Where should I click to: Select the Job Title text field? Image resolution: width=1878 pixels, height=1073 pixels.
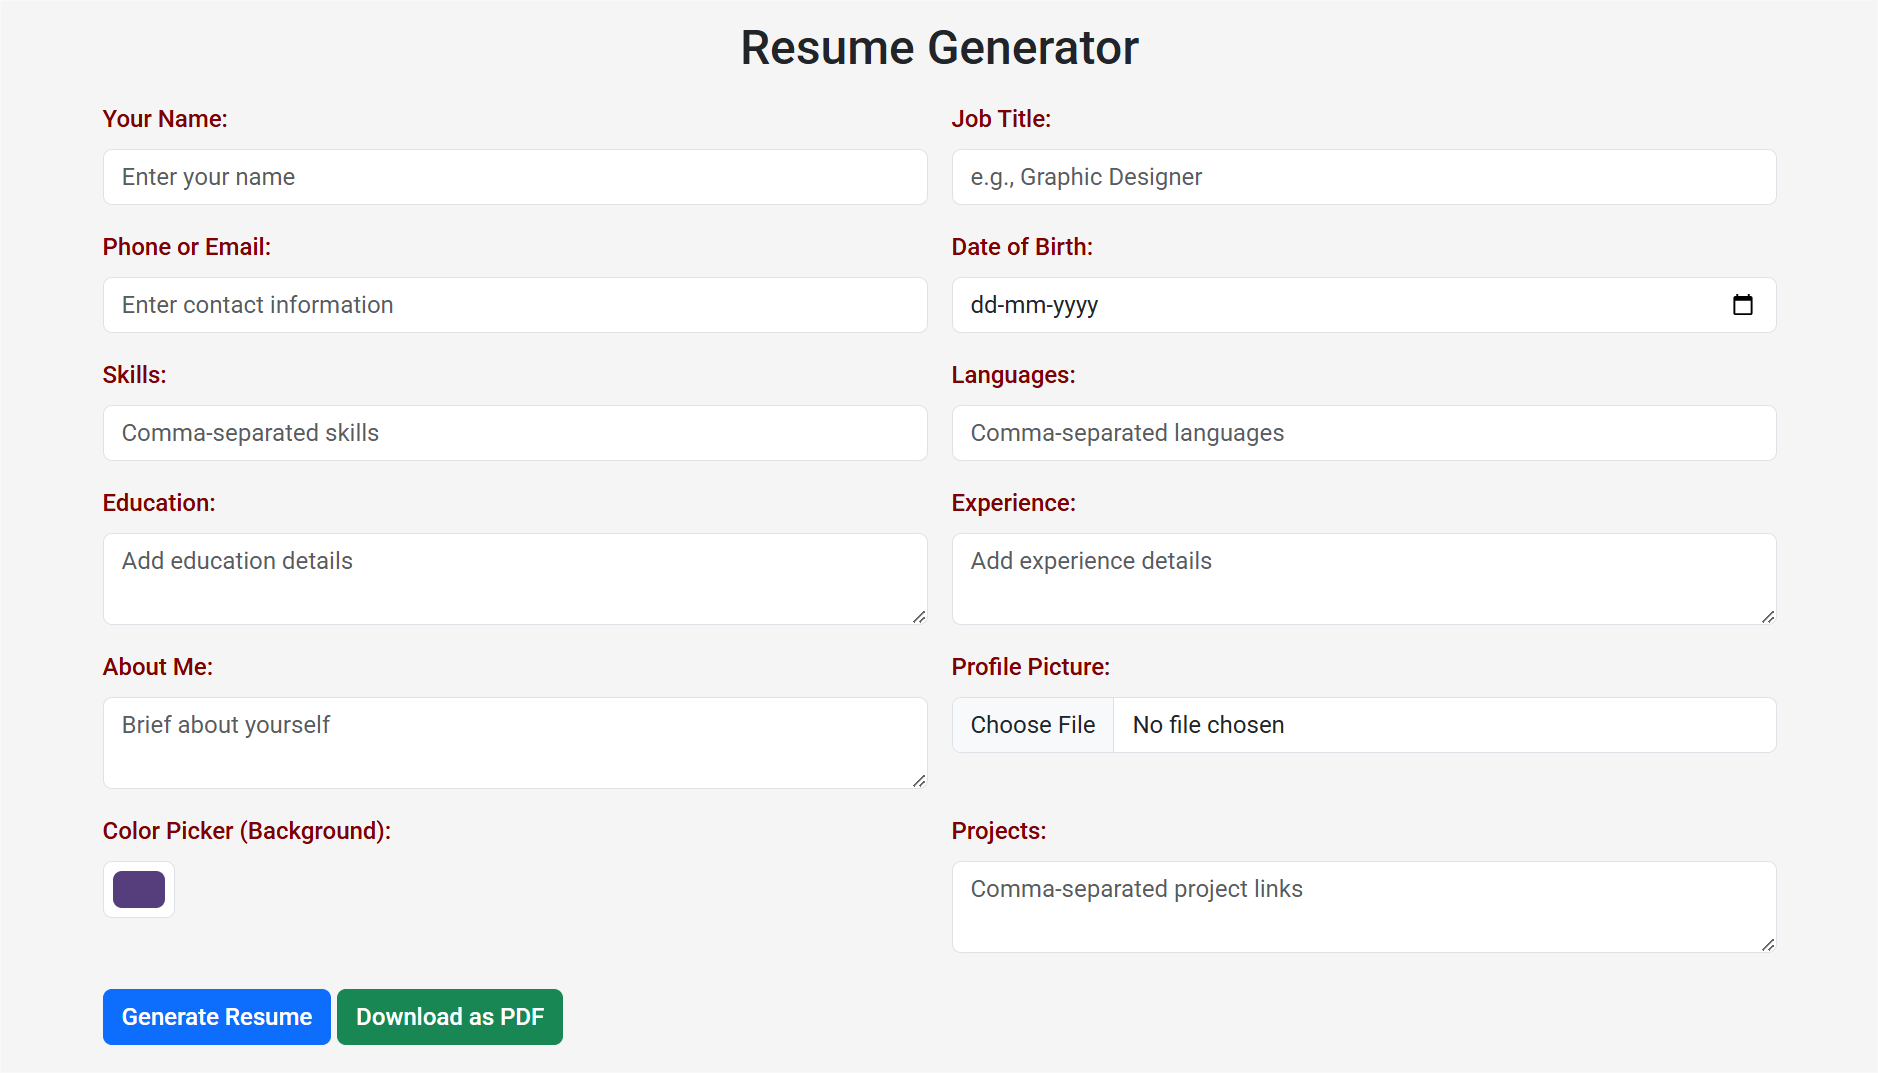[x=1363, y=177]
